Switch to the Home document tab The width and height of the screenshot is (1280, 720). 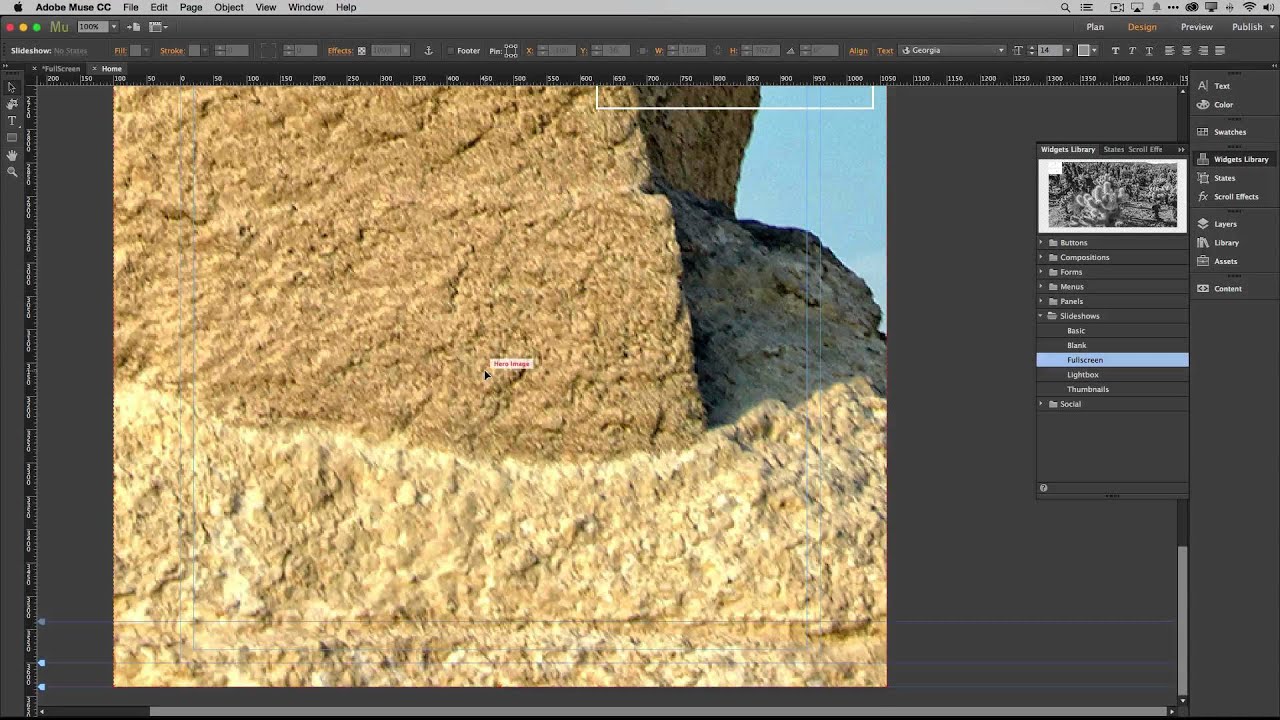(111, 69)
